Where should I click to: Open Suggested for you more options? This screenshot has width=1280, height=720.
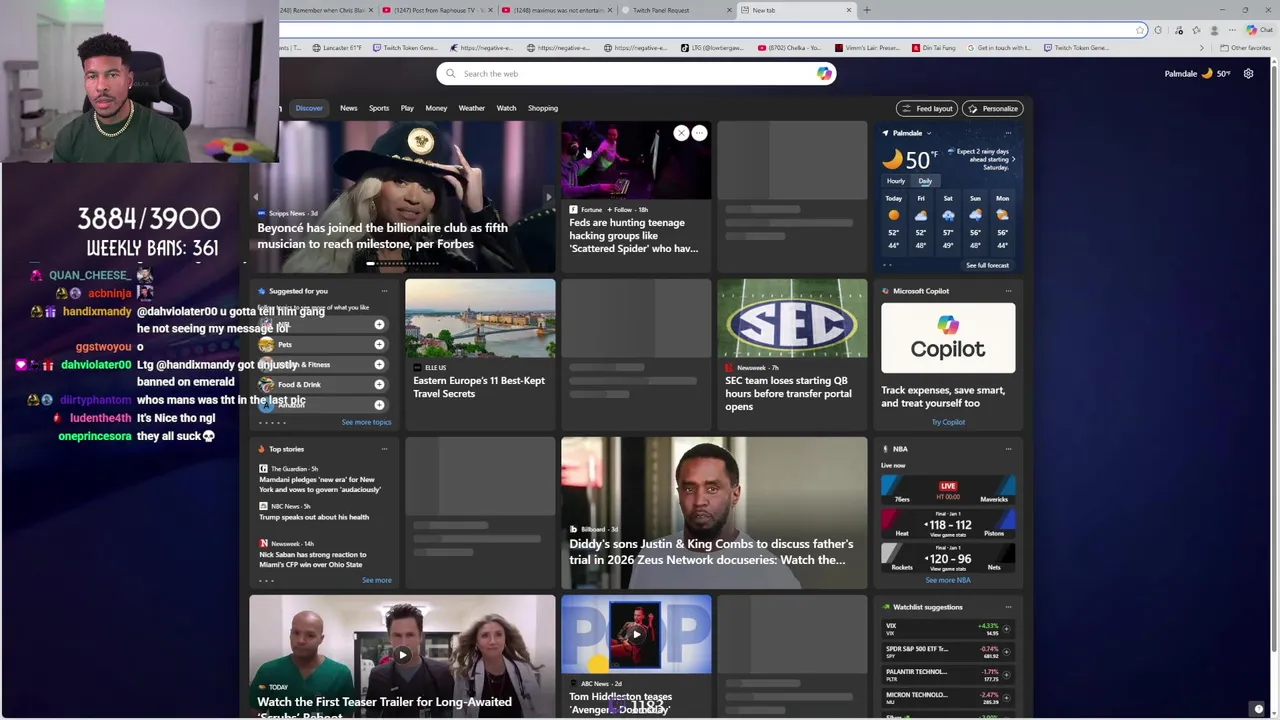[384, 291]
